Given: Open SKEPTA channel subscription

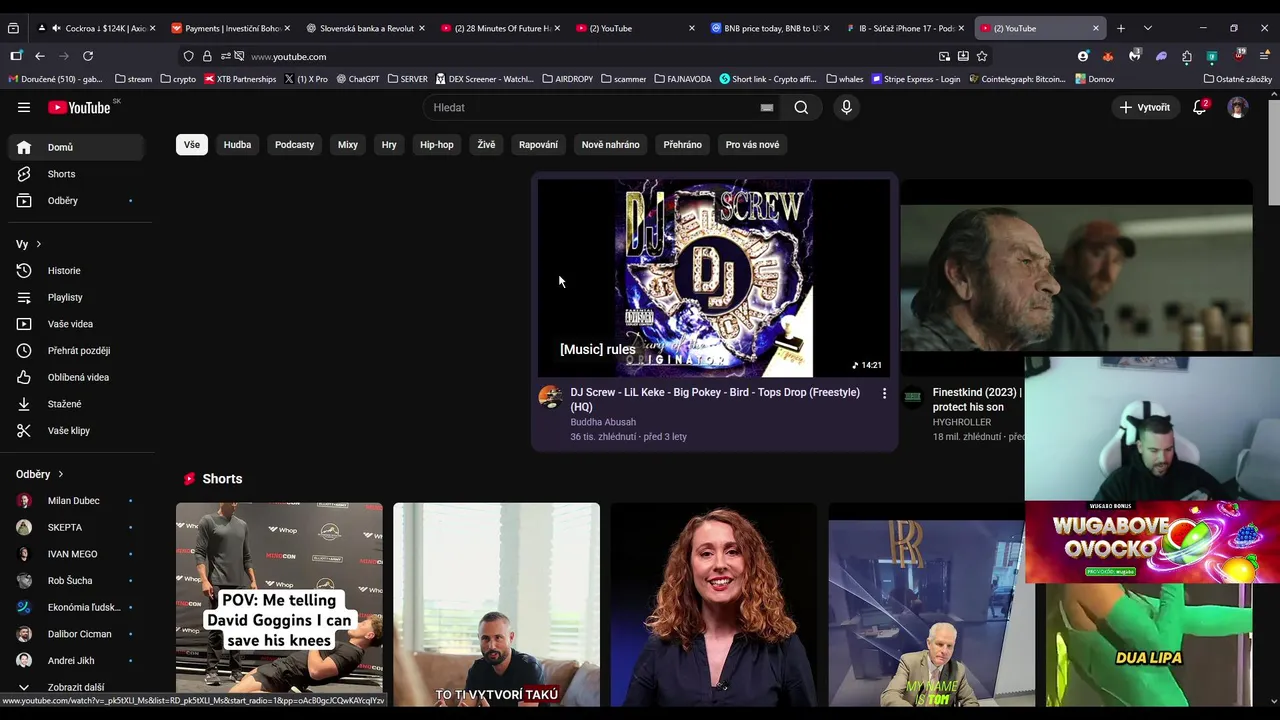Looking at the screenshot, I should tap(77, 527).
